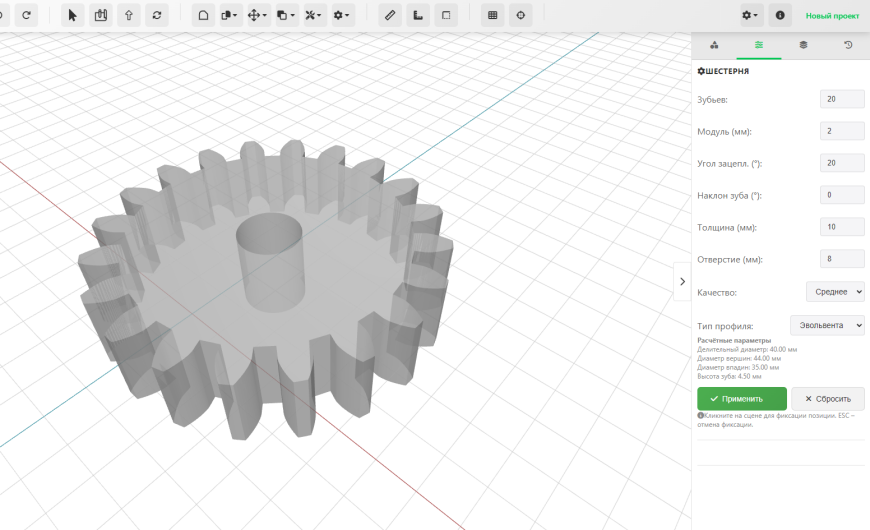870x530 pixels.
Task: Open the crossed tools dropdown menu
Action: (313, 16)
